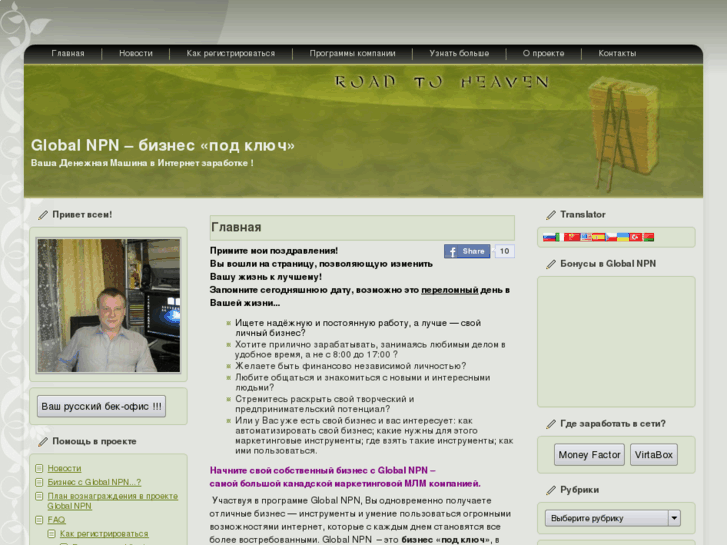Image resolution: width=727 pixels, height=545 pixels.
Task: Open the Контакты menu item
Action: coord(617,53)
